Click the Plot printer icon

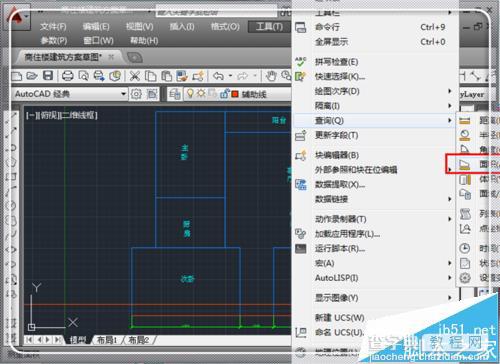(68, 76)
